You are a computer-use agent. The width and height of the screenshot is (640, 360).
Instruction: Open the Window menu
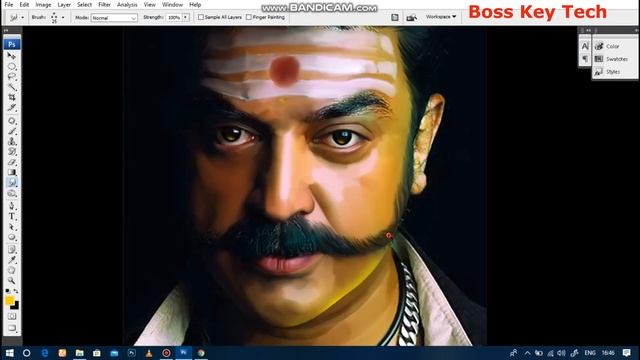(172, 4)
